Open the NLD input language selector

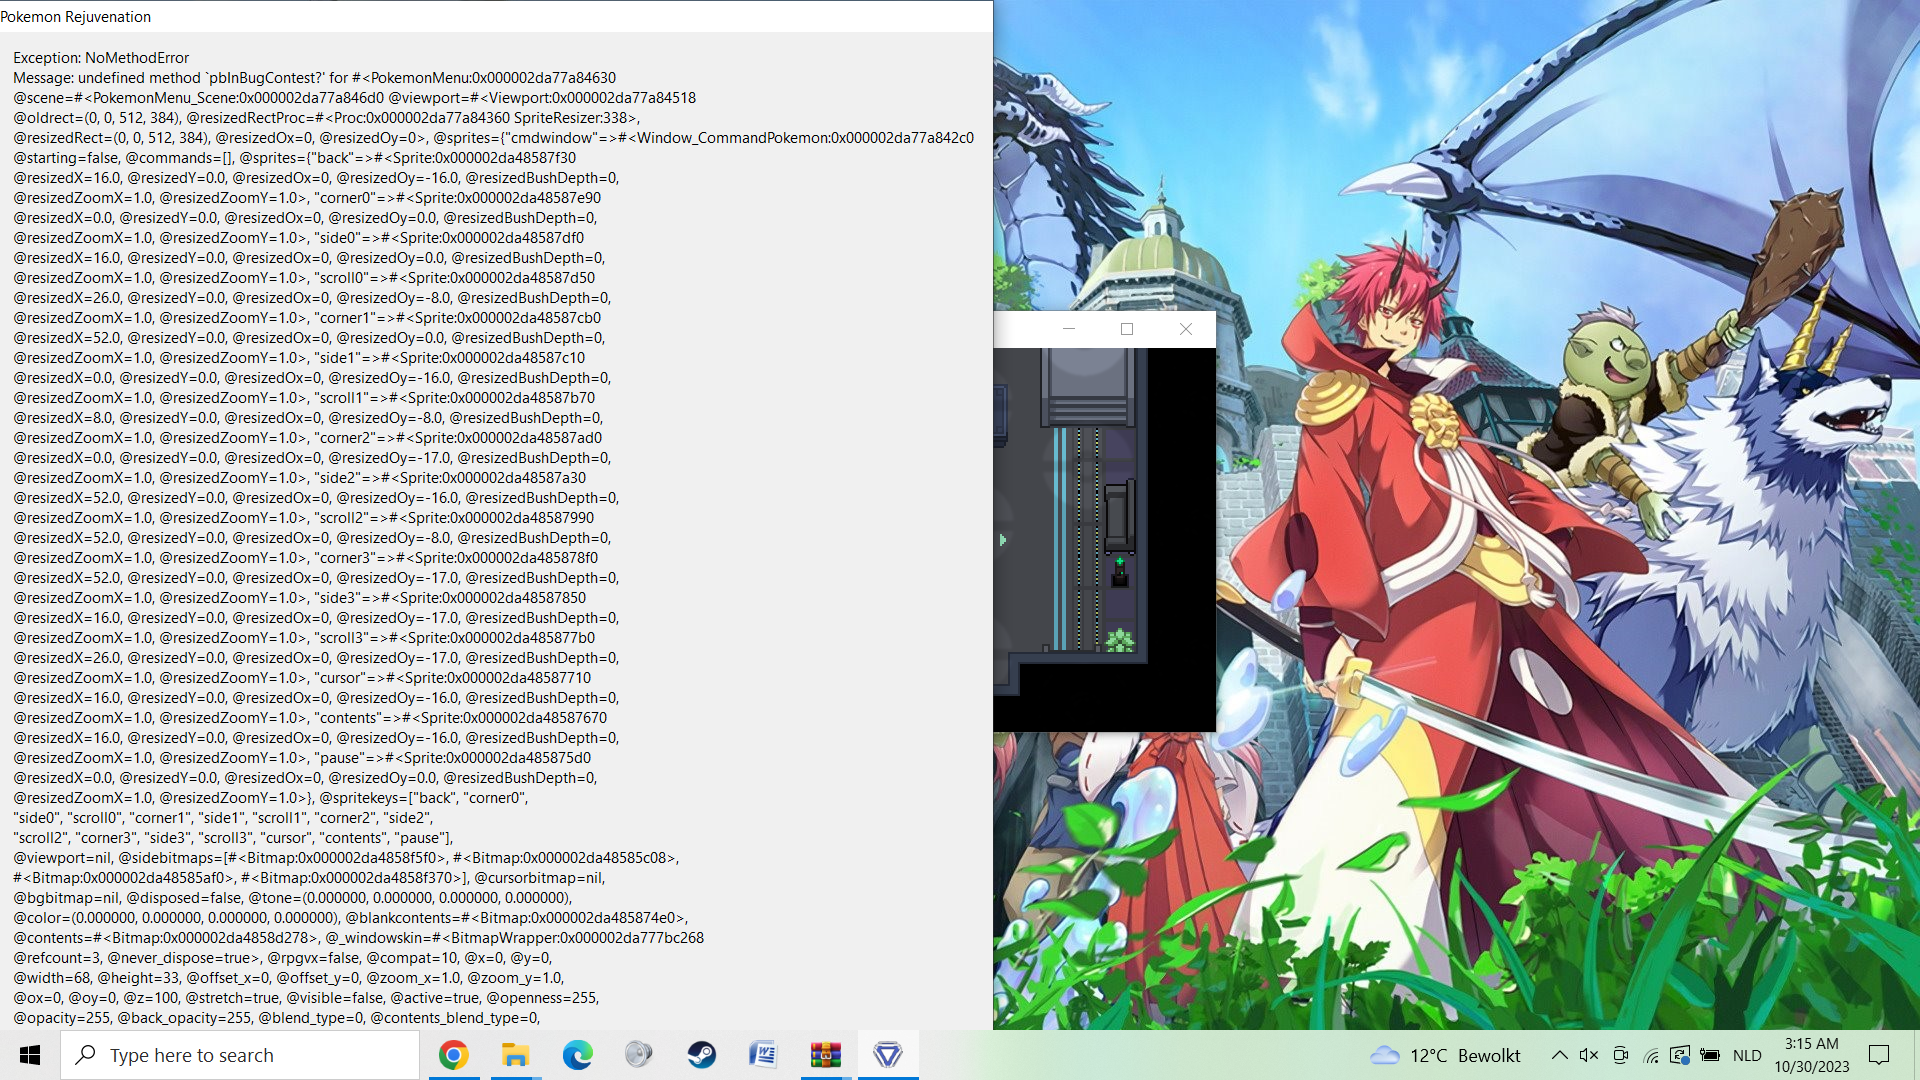point(1747,1055)
